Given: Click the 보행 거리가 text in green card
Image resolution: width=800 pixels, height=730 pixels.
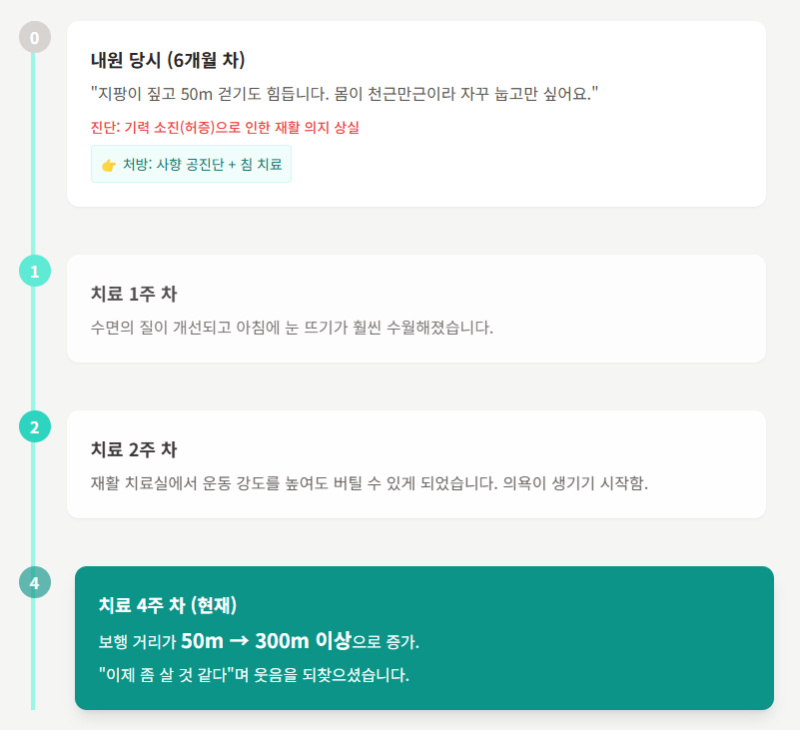Looking at the screenshot, I should point(137,642).
